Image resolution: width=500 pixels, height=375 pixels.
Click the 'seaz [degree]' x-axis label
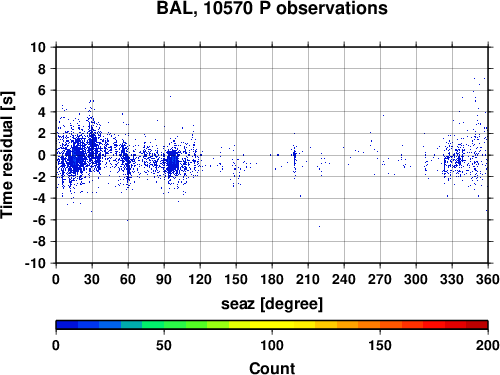click(272, 304)
